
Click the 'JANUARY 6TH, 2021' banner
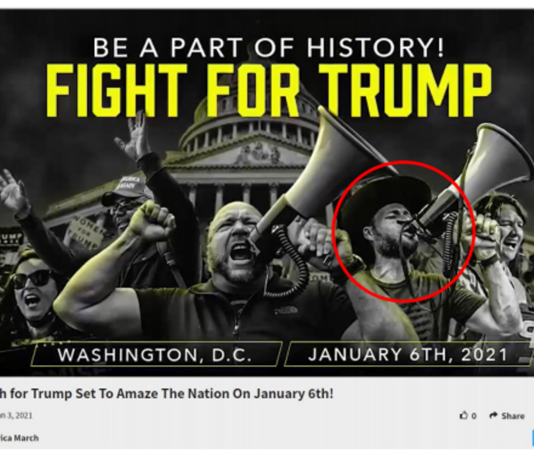click(x=408, y=354)
